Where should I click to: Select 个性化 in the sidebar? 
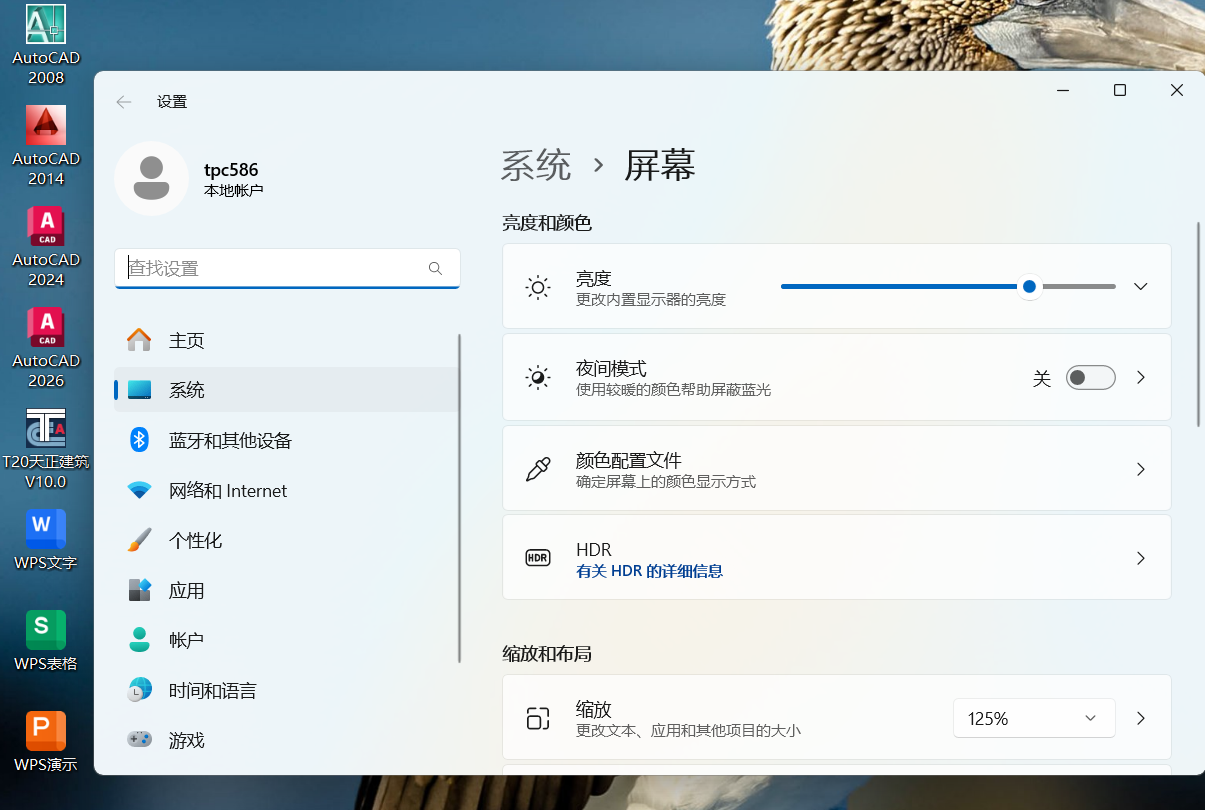(x=287, y=540)
